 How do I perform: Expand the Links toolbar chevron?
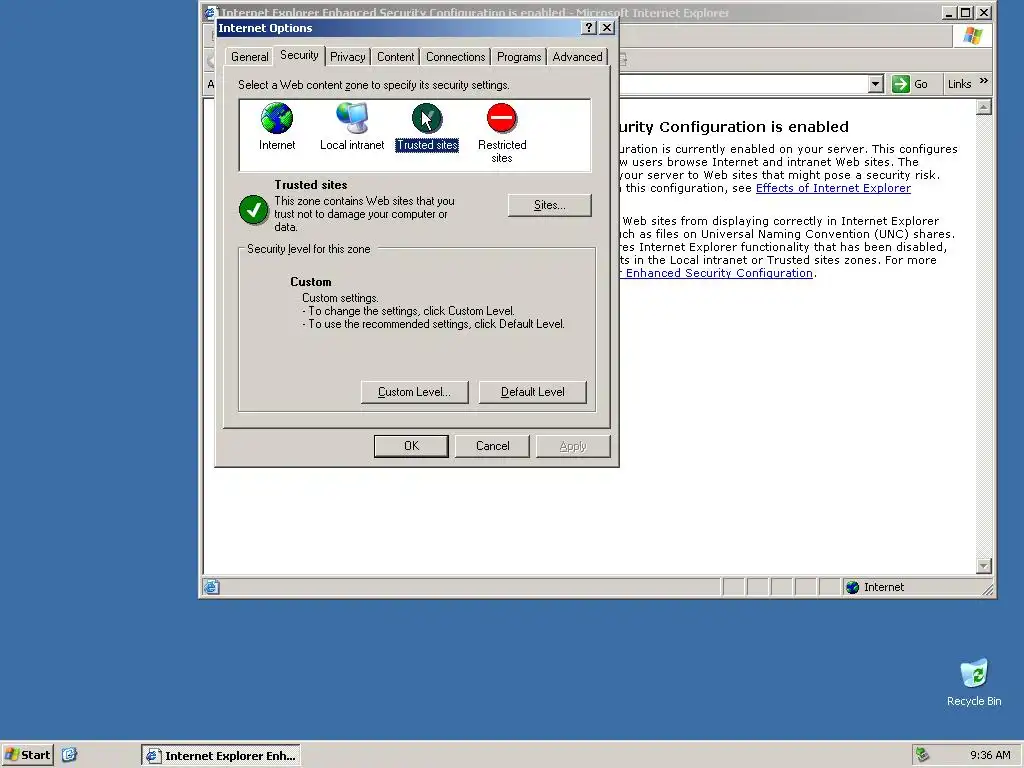[x=984, y=81]
